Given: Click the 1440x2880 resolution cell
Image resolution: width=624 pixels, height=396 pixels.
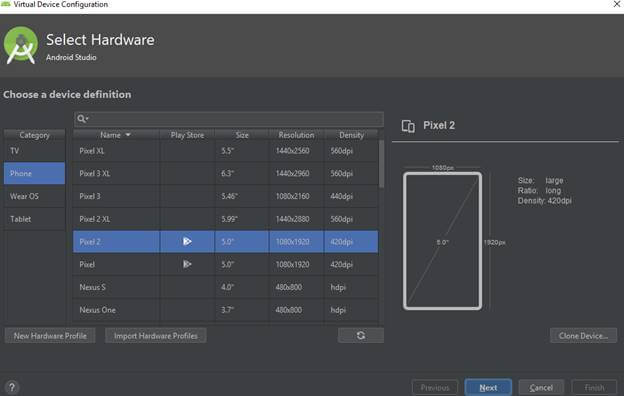Looking at the screenshot, I should coord(296,219).
